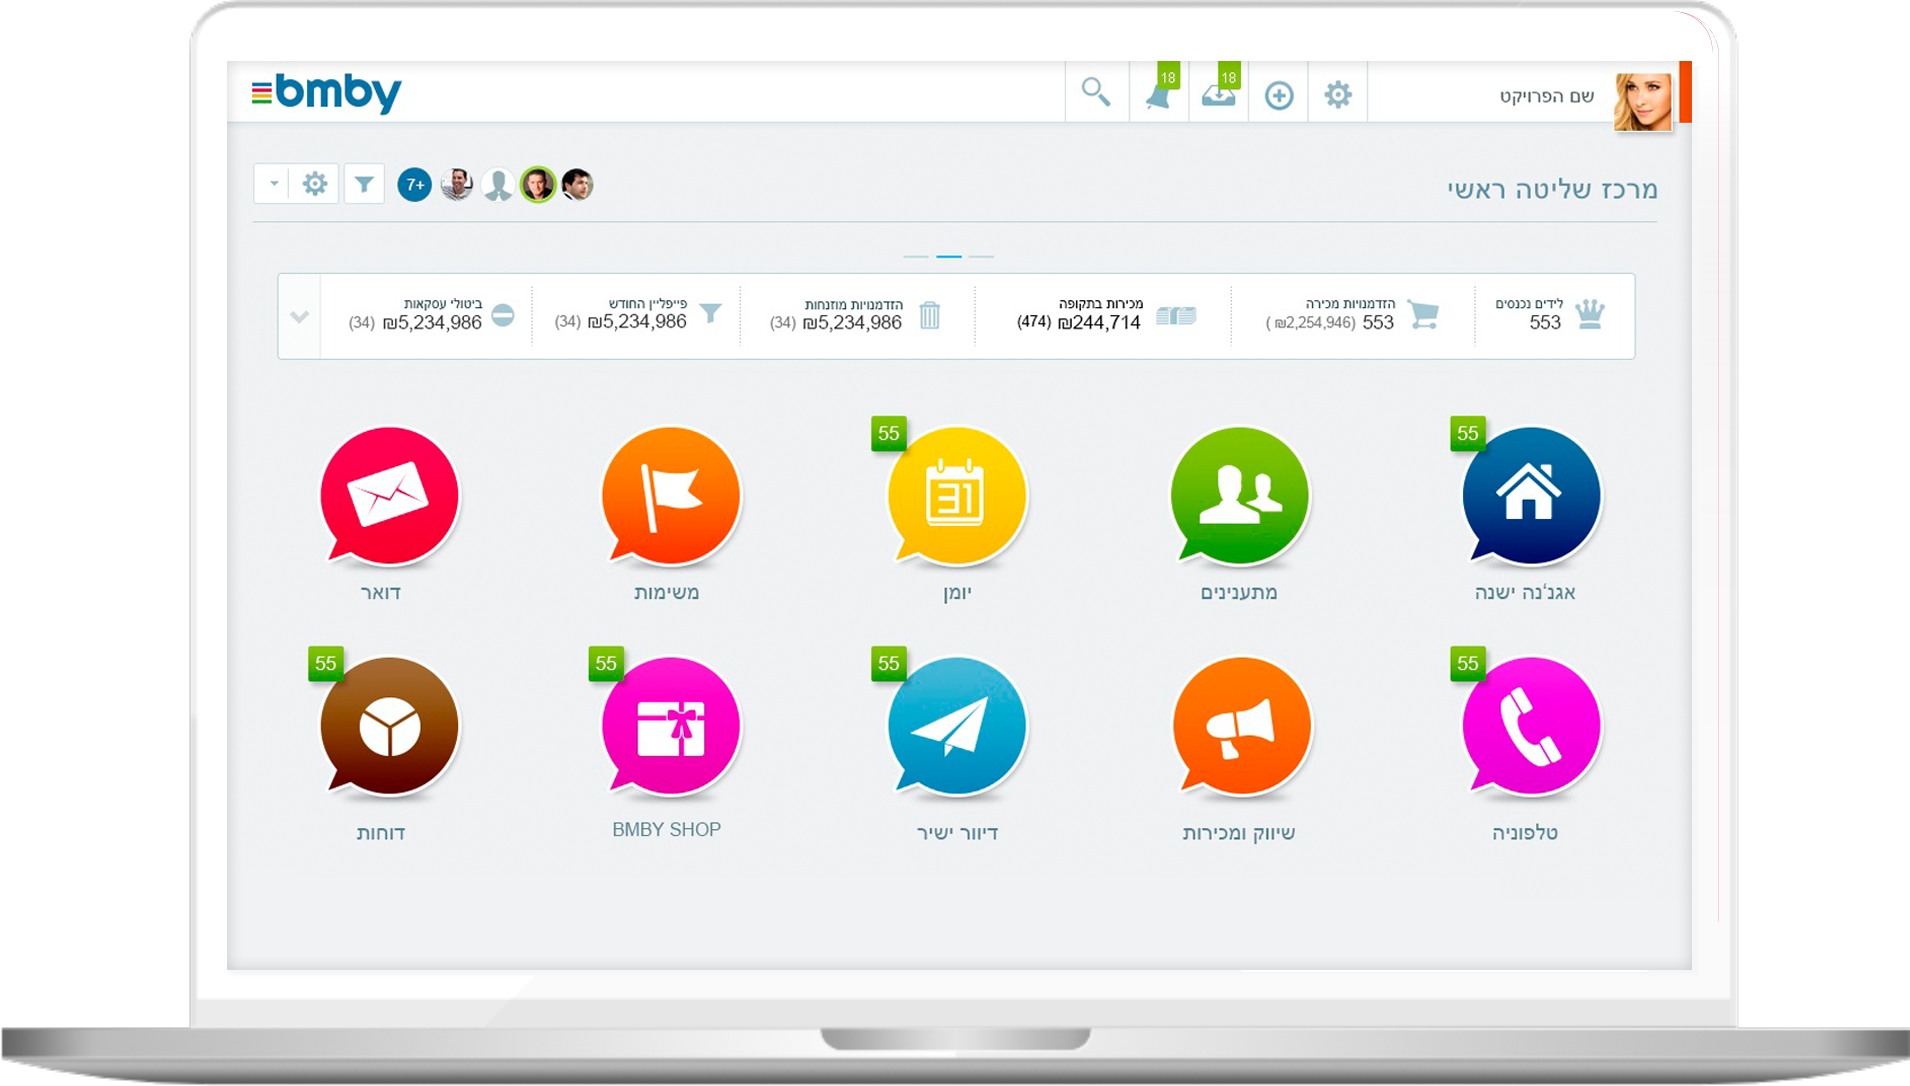Click the BMBY SHOP label
Screen dimensions: 1910x1086
click(x=667, y=830)
